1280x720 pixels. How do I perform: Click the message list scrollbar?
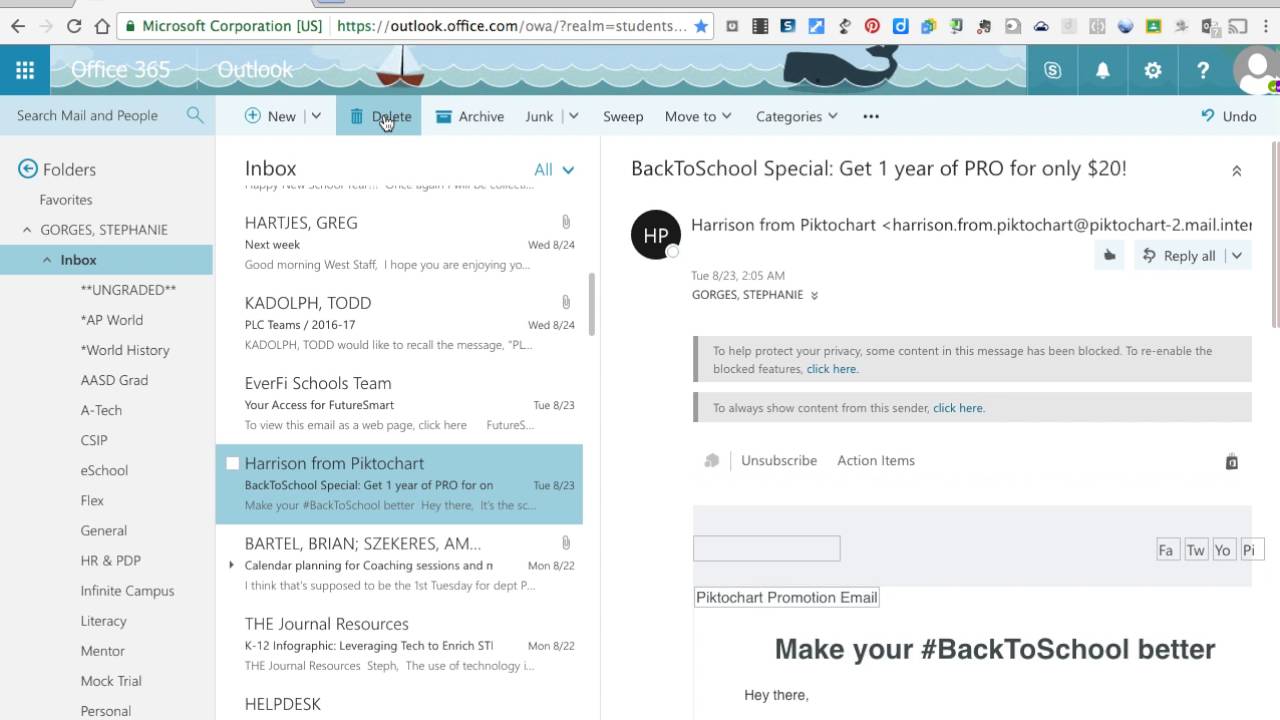591,305
